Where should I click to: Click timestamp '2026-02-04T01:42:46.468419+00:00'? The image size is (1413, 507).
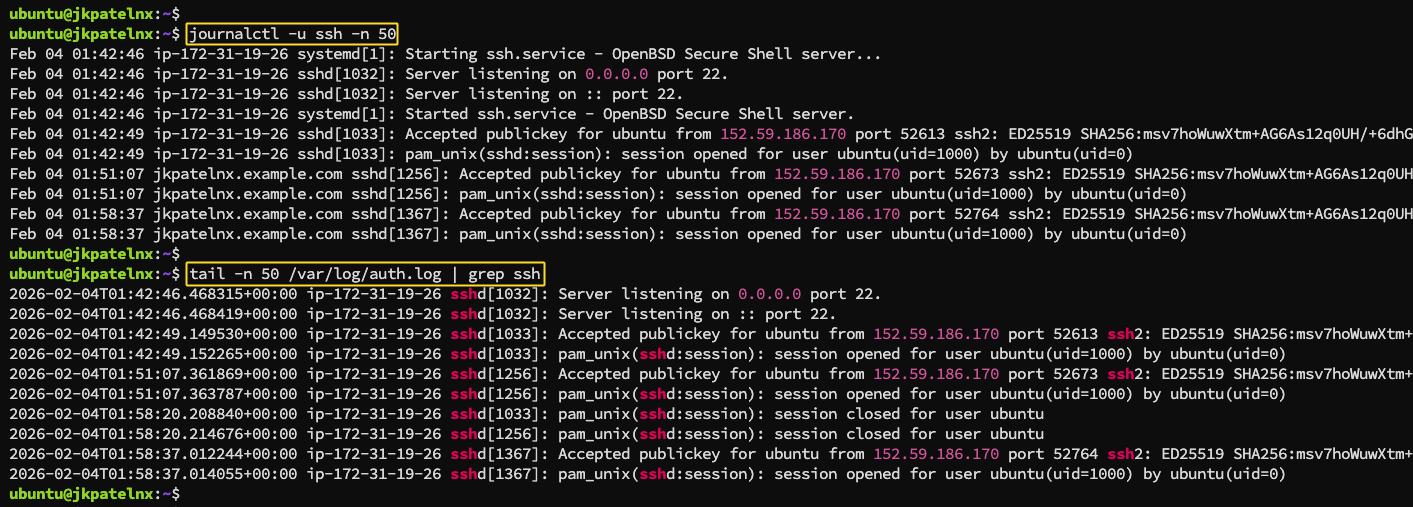(153, 314)
